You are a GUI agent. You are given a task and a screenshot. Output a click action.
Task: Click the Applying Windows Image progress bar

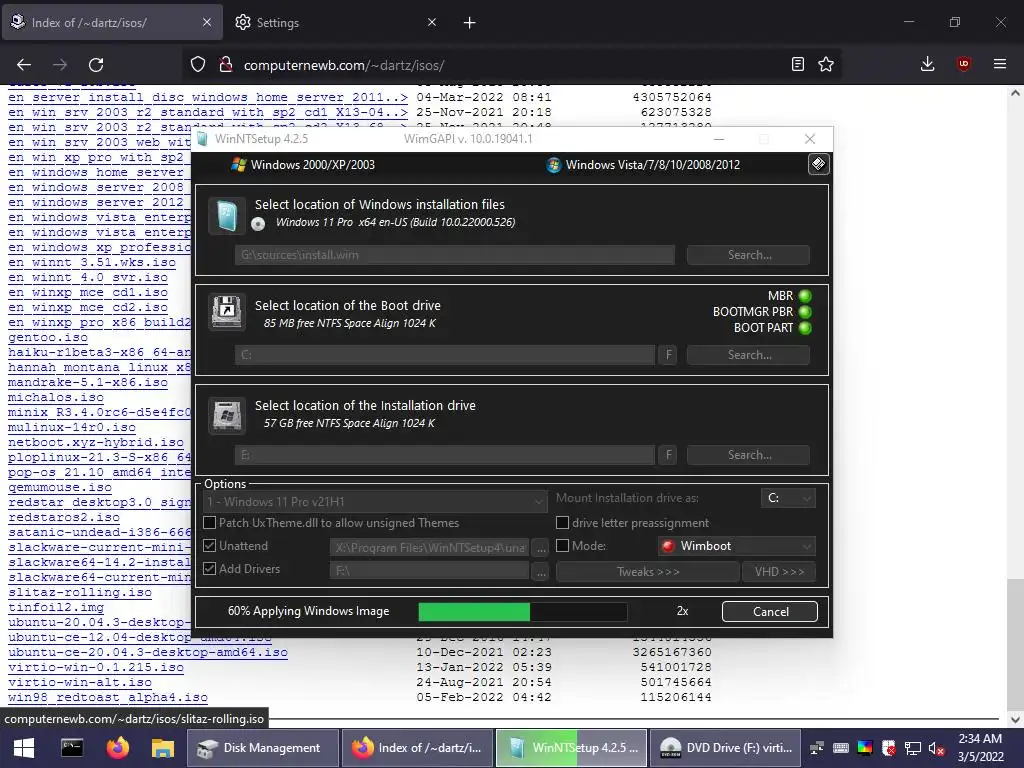click(x=522, y=611)
